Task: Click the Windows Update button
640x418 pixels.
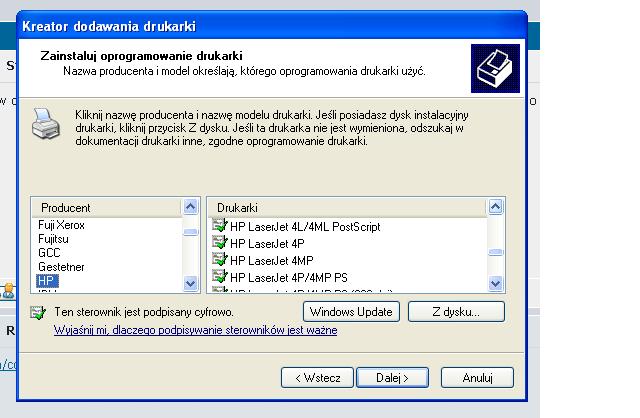Action: pyautogui.click(x=351, y=312)
